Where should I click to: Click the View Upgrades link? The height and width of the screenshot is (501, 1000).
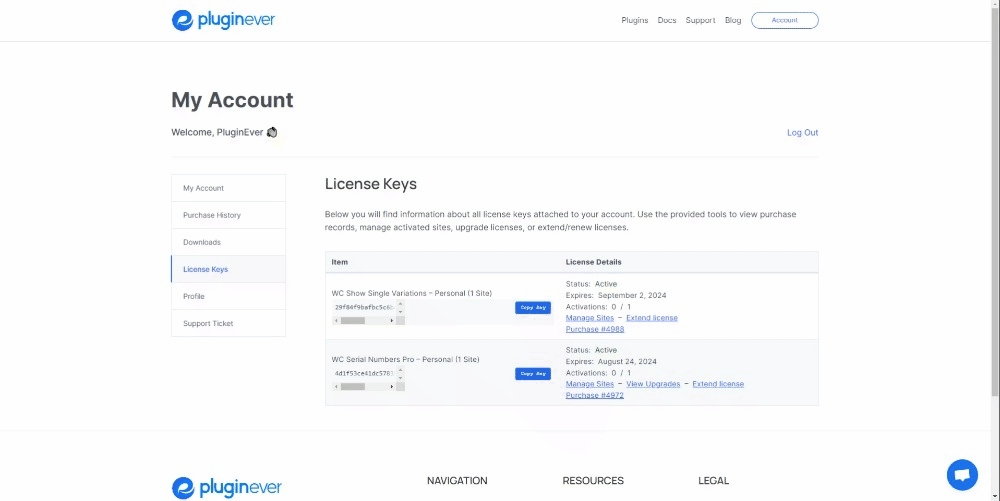(653, 384)
